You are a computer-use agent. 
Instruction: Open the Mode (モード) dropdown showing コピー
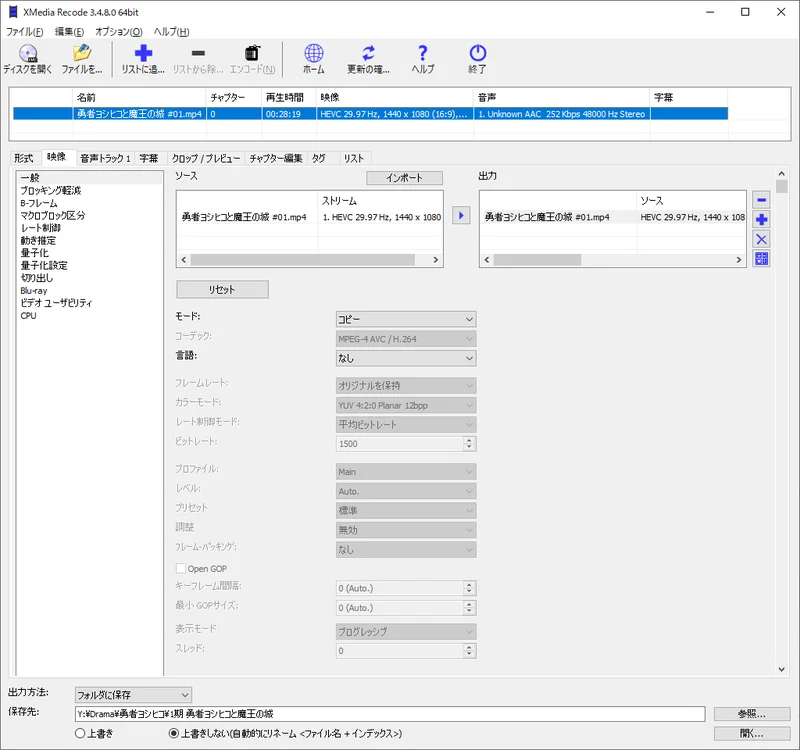tap(405, 319)
